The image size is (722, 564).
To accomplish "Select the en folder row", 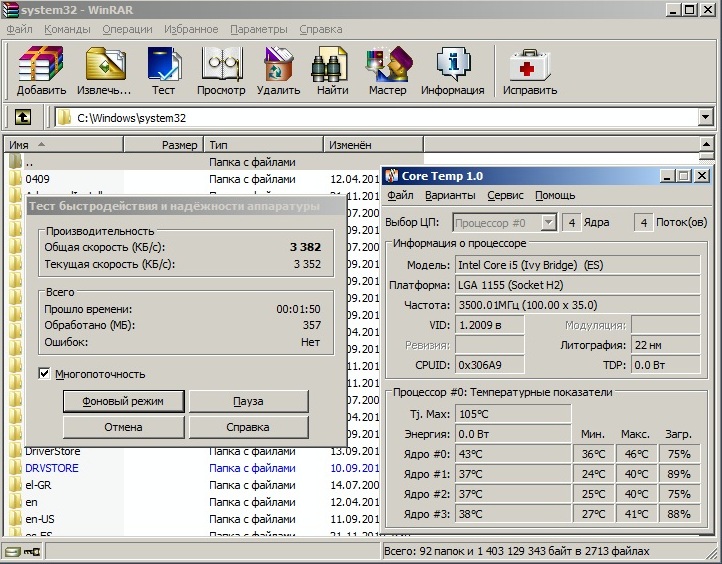I will tap(193, 502).
